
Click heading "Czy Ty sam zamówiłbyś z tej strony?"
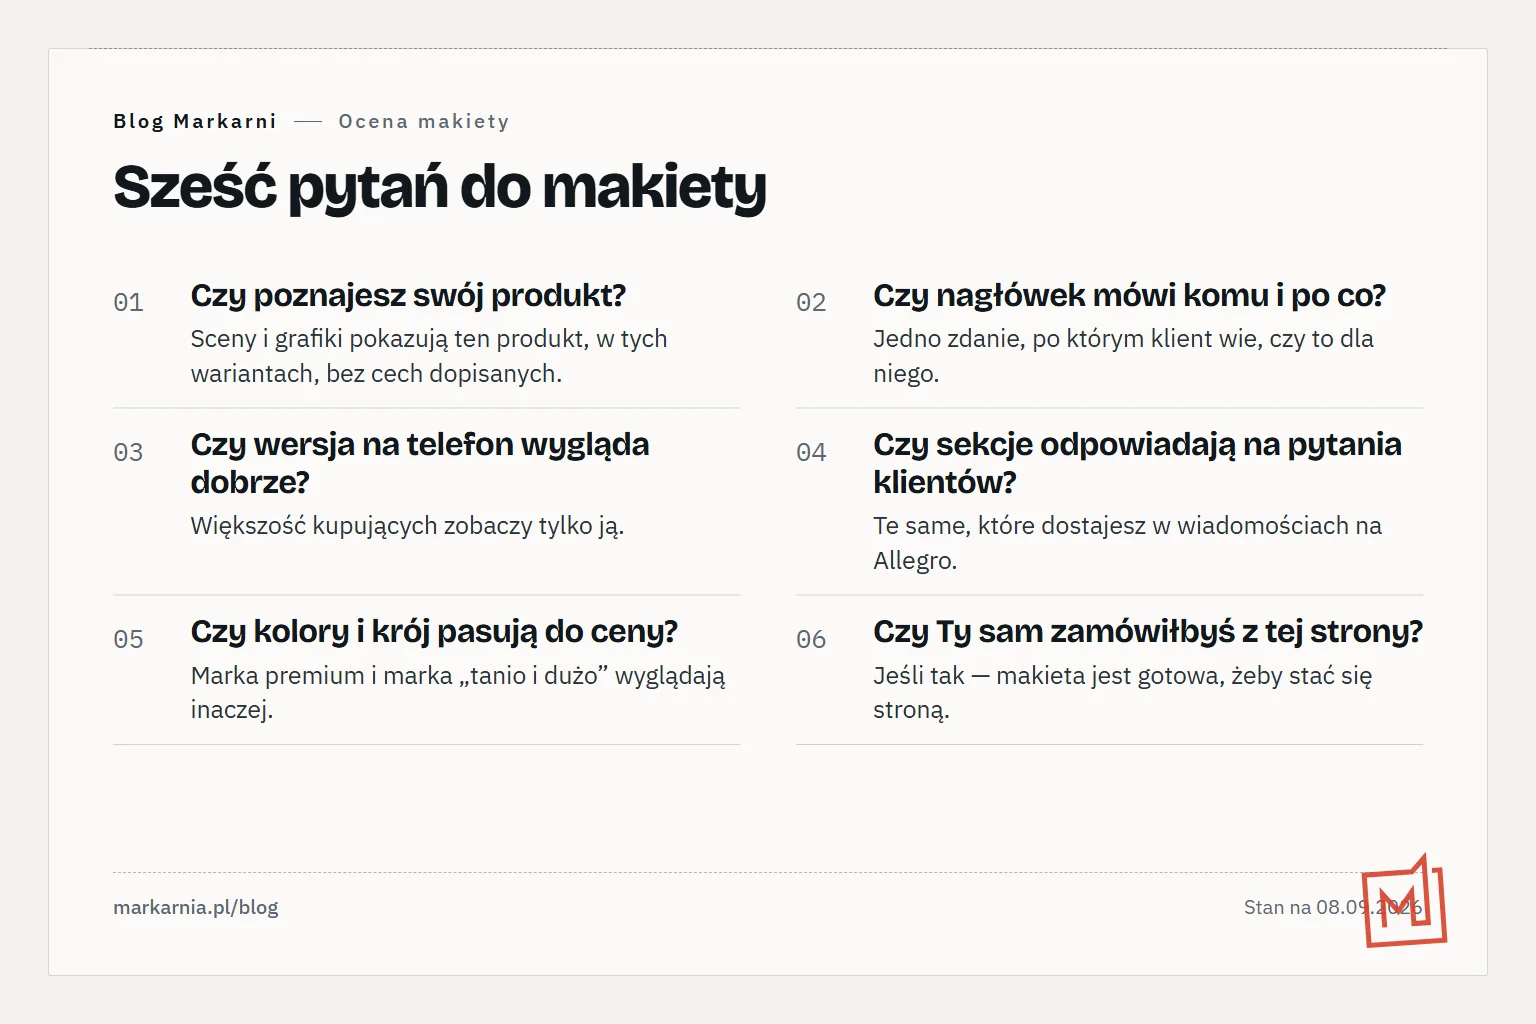tap(1148, 632)
